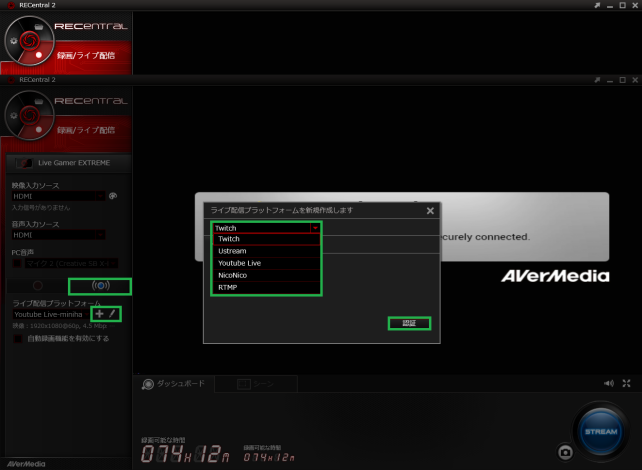The height and width of the screenshot is (470, 642).
Task: Choose RTMP from the platform list
Action: [267, 287]
